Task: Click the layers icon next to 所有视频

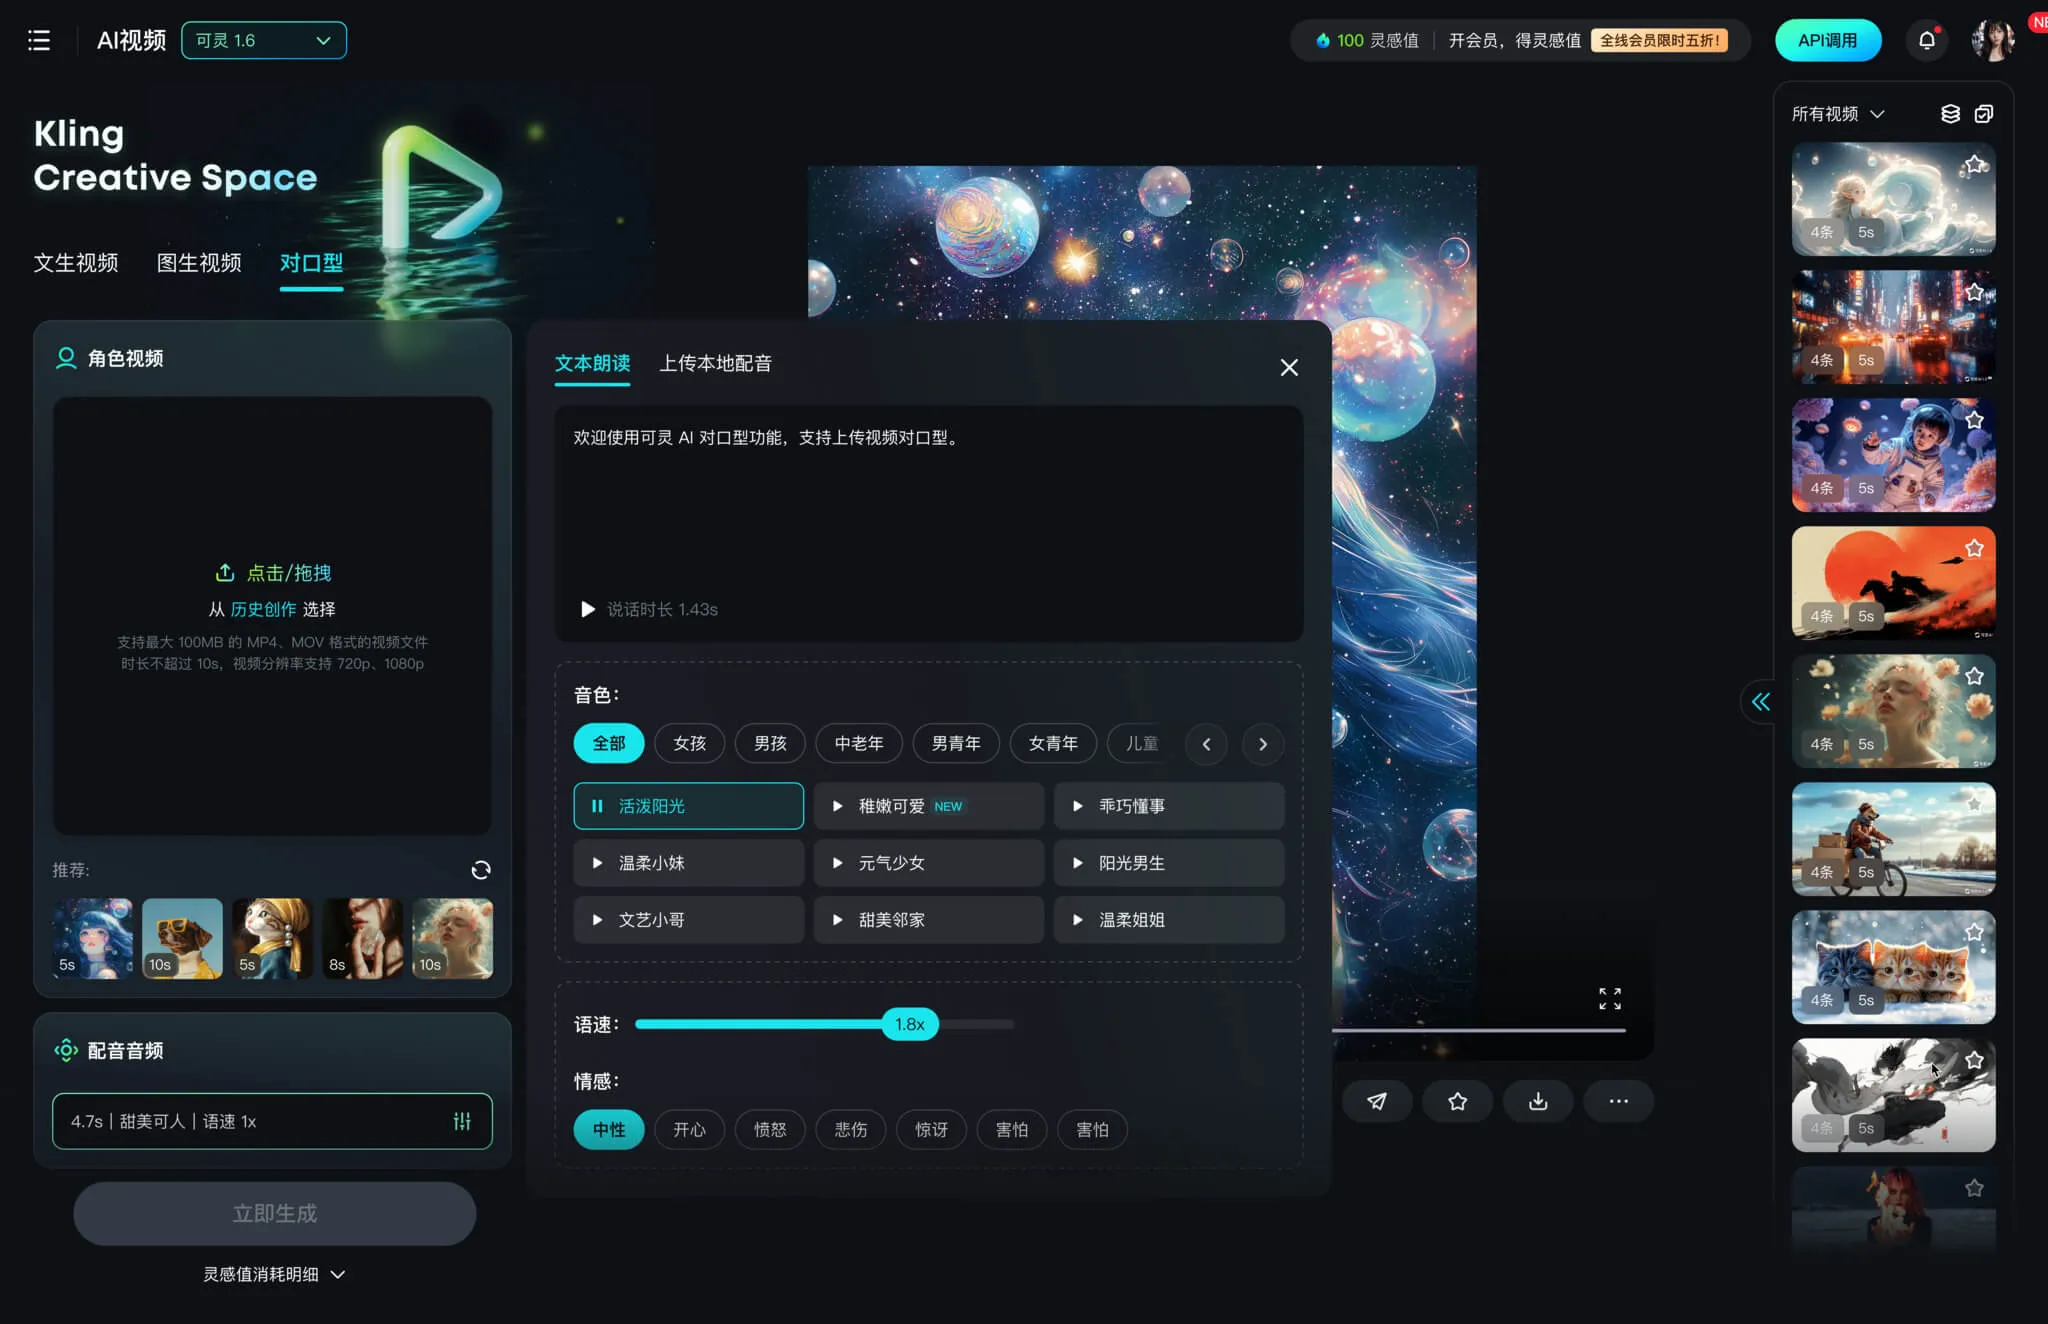Action: (x=1950, y=114)
